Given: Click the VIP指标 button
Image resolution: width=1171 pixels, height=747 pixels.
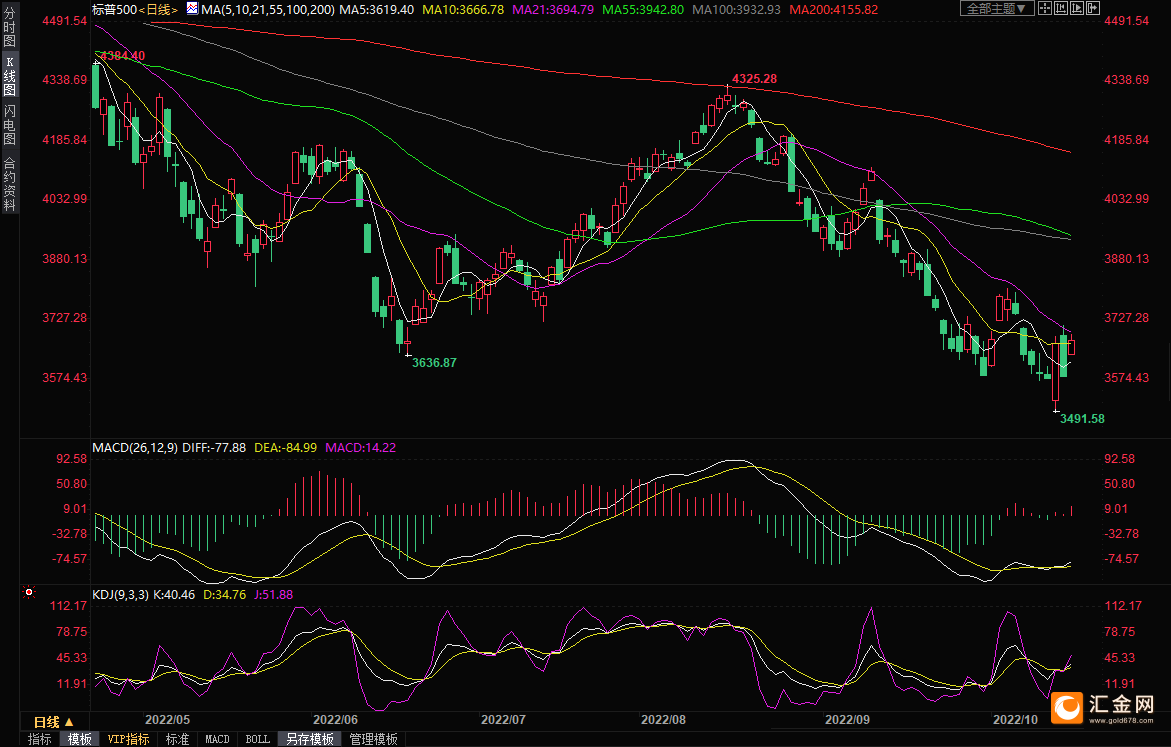Looking at the screenshot, I should point(128,739).
